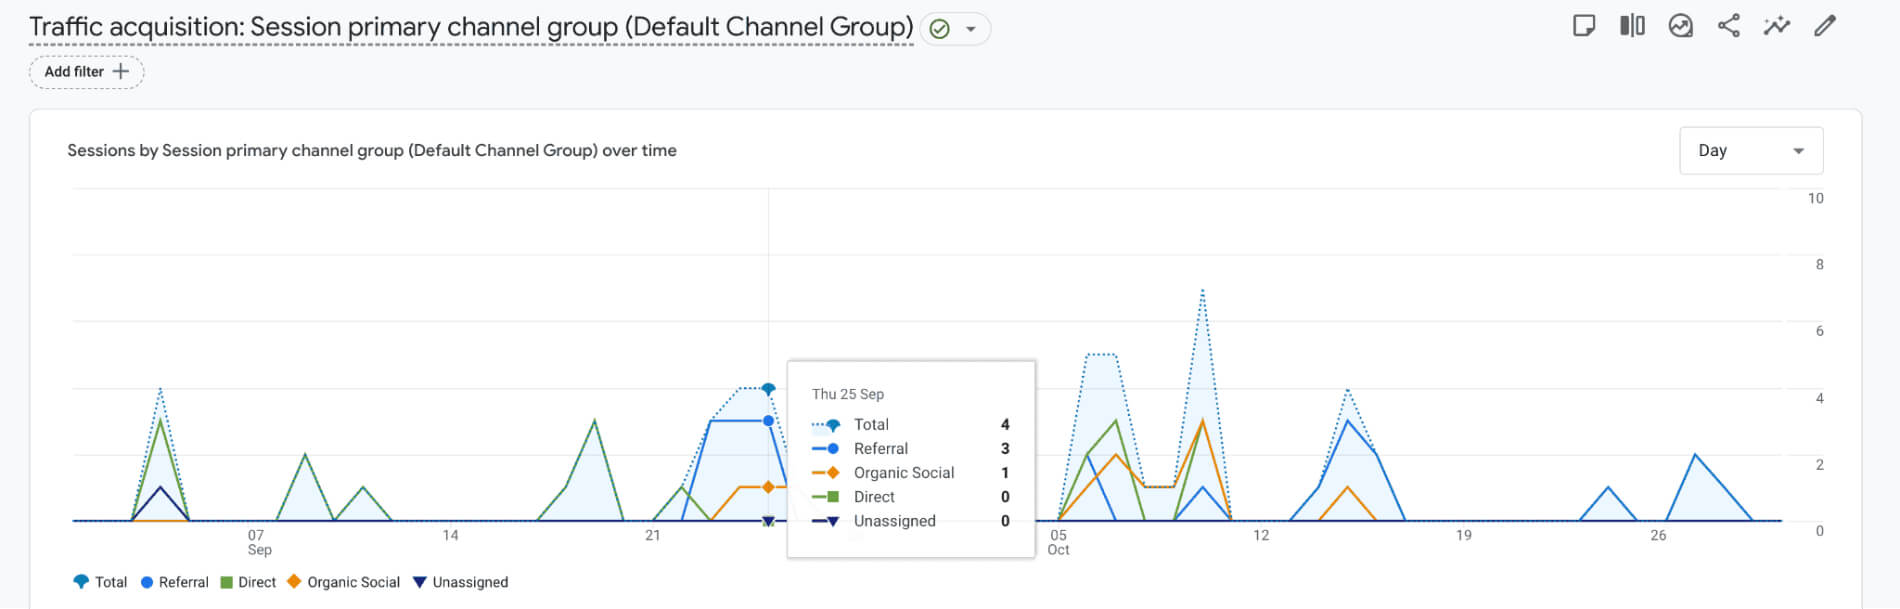The image size is (1900, 609).
Task: Open the trend chart icon in the toolbar
Action: (1680, 26)
